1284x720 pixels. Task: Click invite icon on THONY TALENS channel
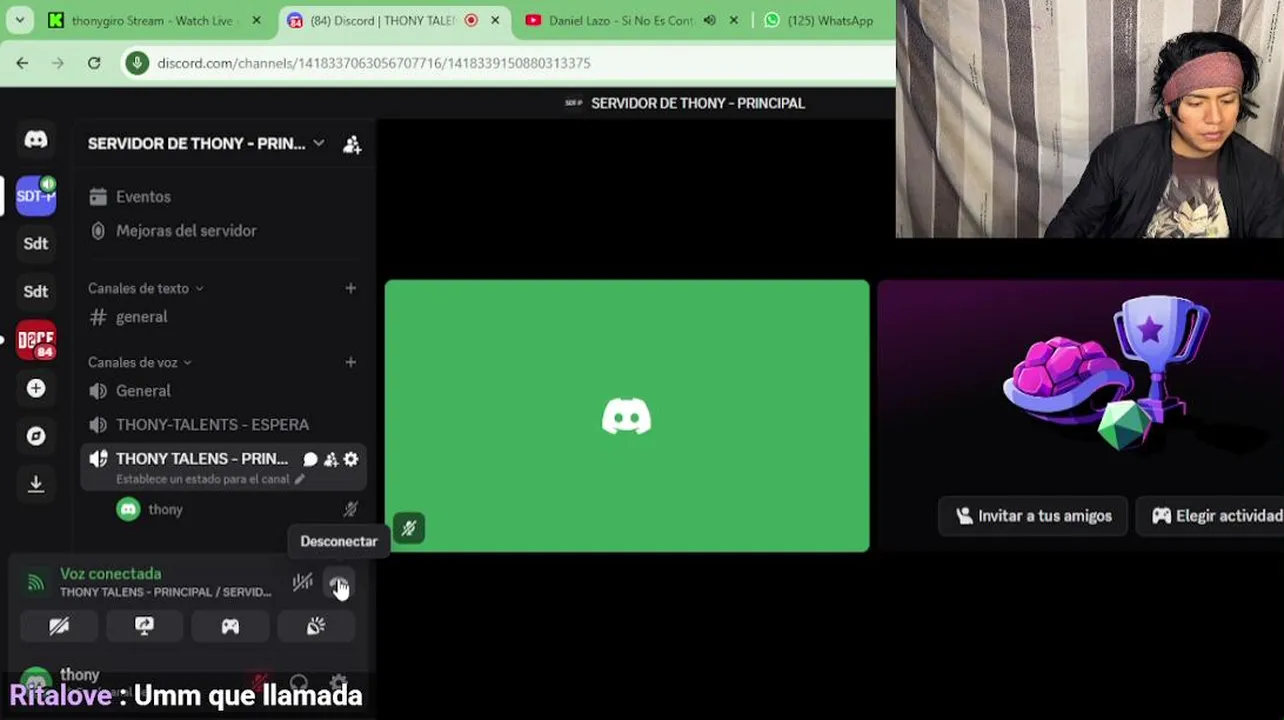point(331,459)
